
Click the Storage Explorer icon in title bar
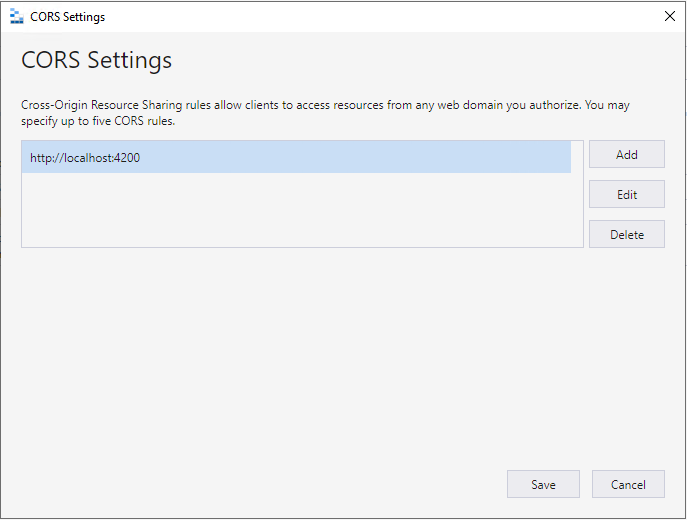[x=16, y=17]
